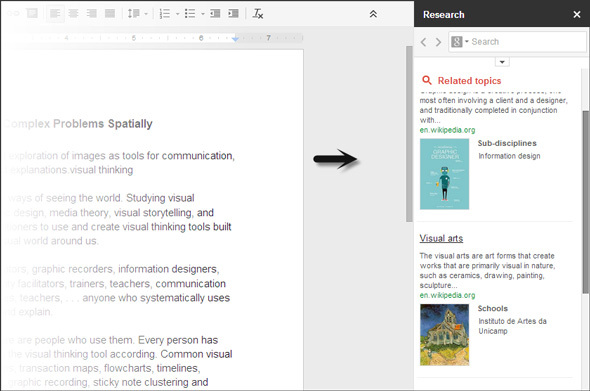This screenshot has width=590, height=391.
Task: Increase the indent
Action: 233,14
